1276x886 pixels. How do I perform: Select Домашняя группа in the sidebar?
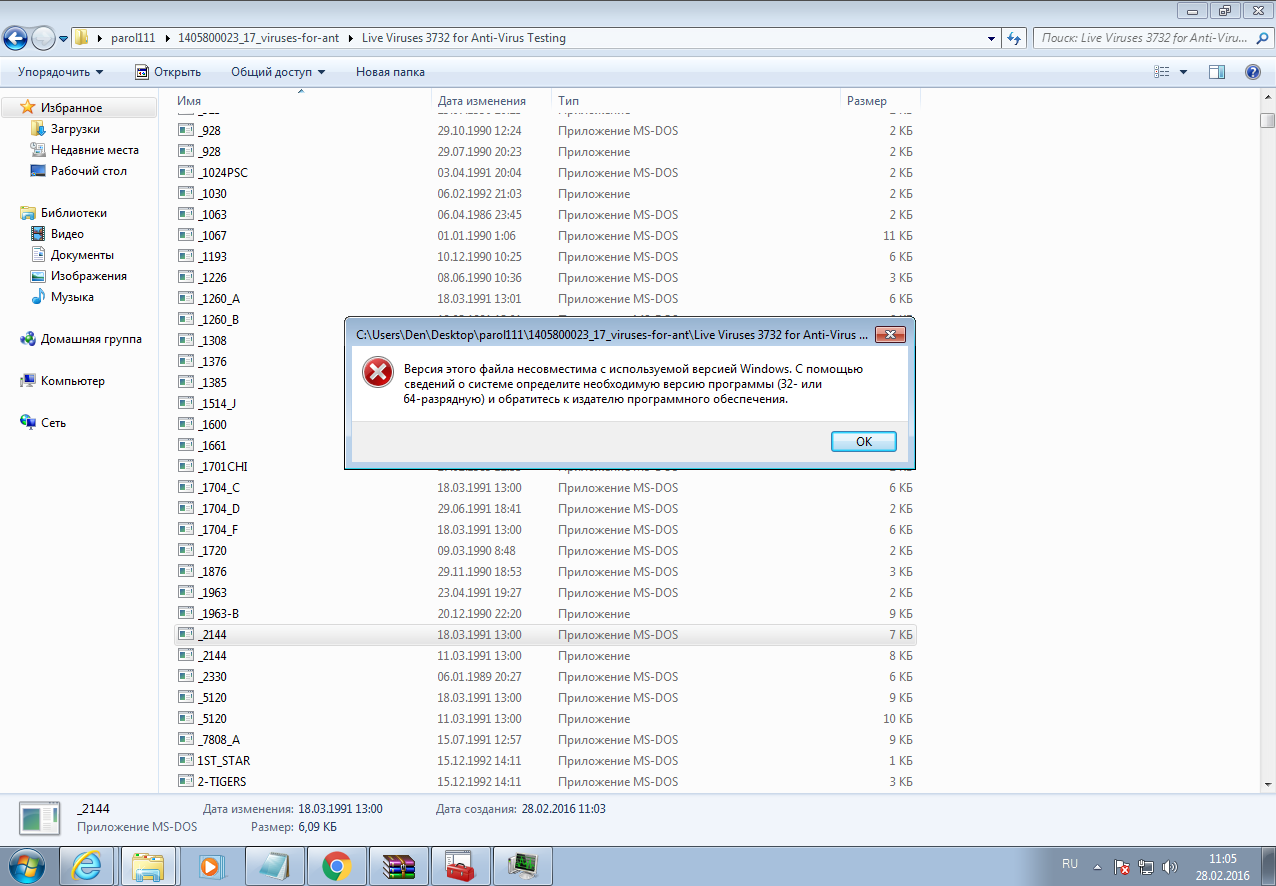(91, 339)
